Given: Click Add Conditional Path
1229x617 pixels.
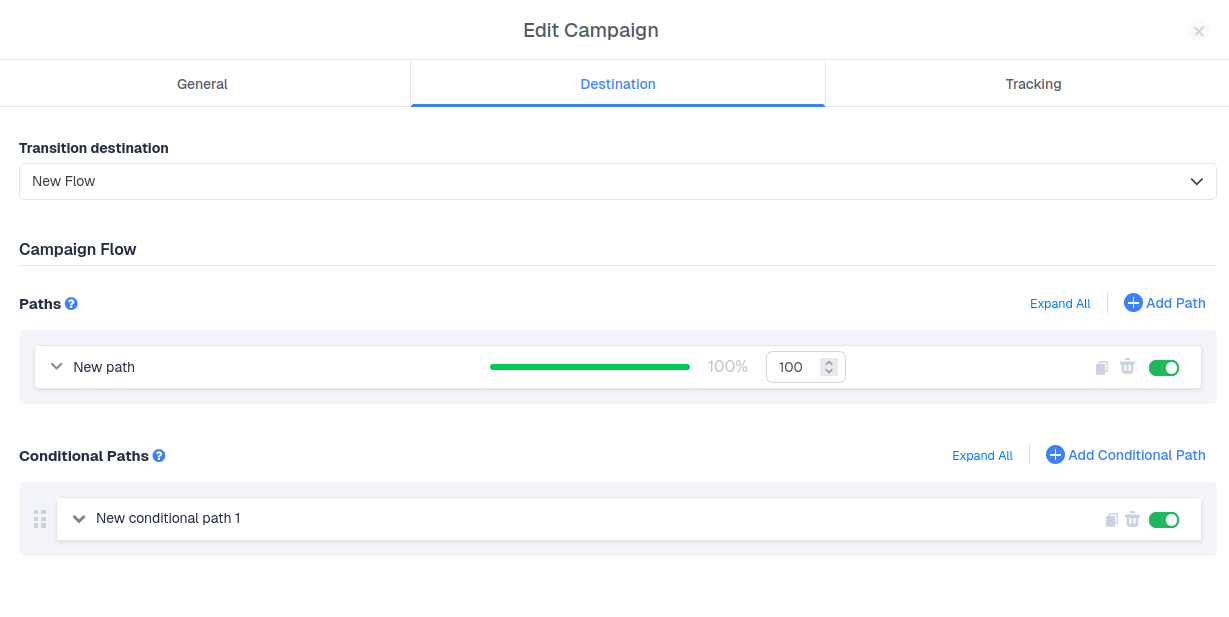Looking at the screenshot, I should pyautogui.click(x=1125, y=455).
